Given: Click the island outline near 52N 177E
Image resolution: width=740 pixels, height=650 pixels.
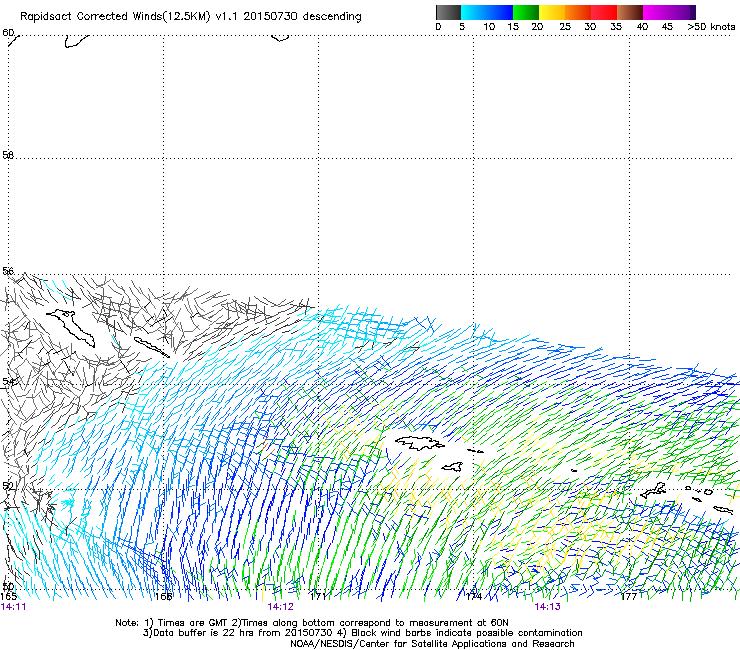Looking at the screenshot, I should coord(654,491).
